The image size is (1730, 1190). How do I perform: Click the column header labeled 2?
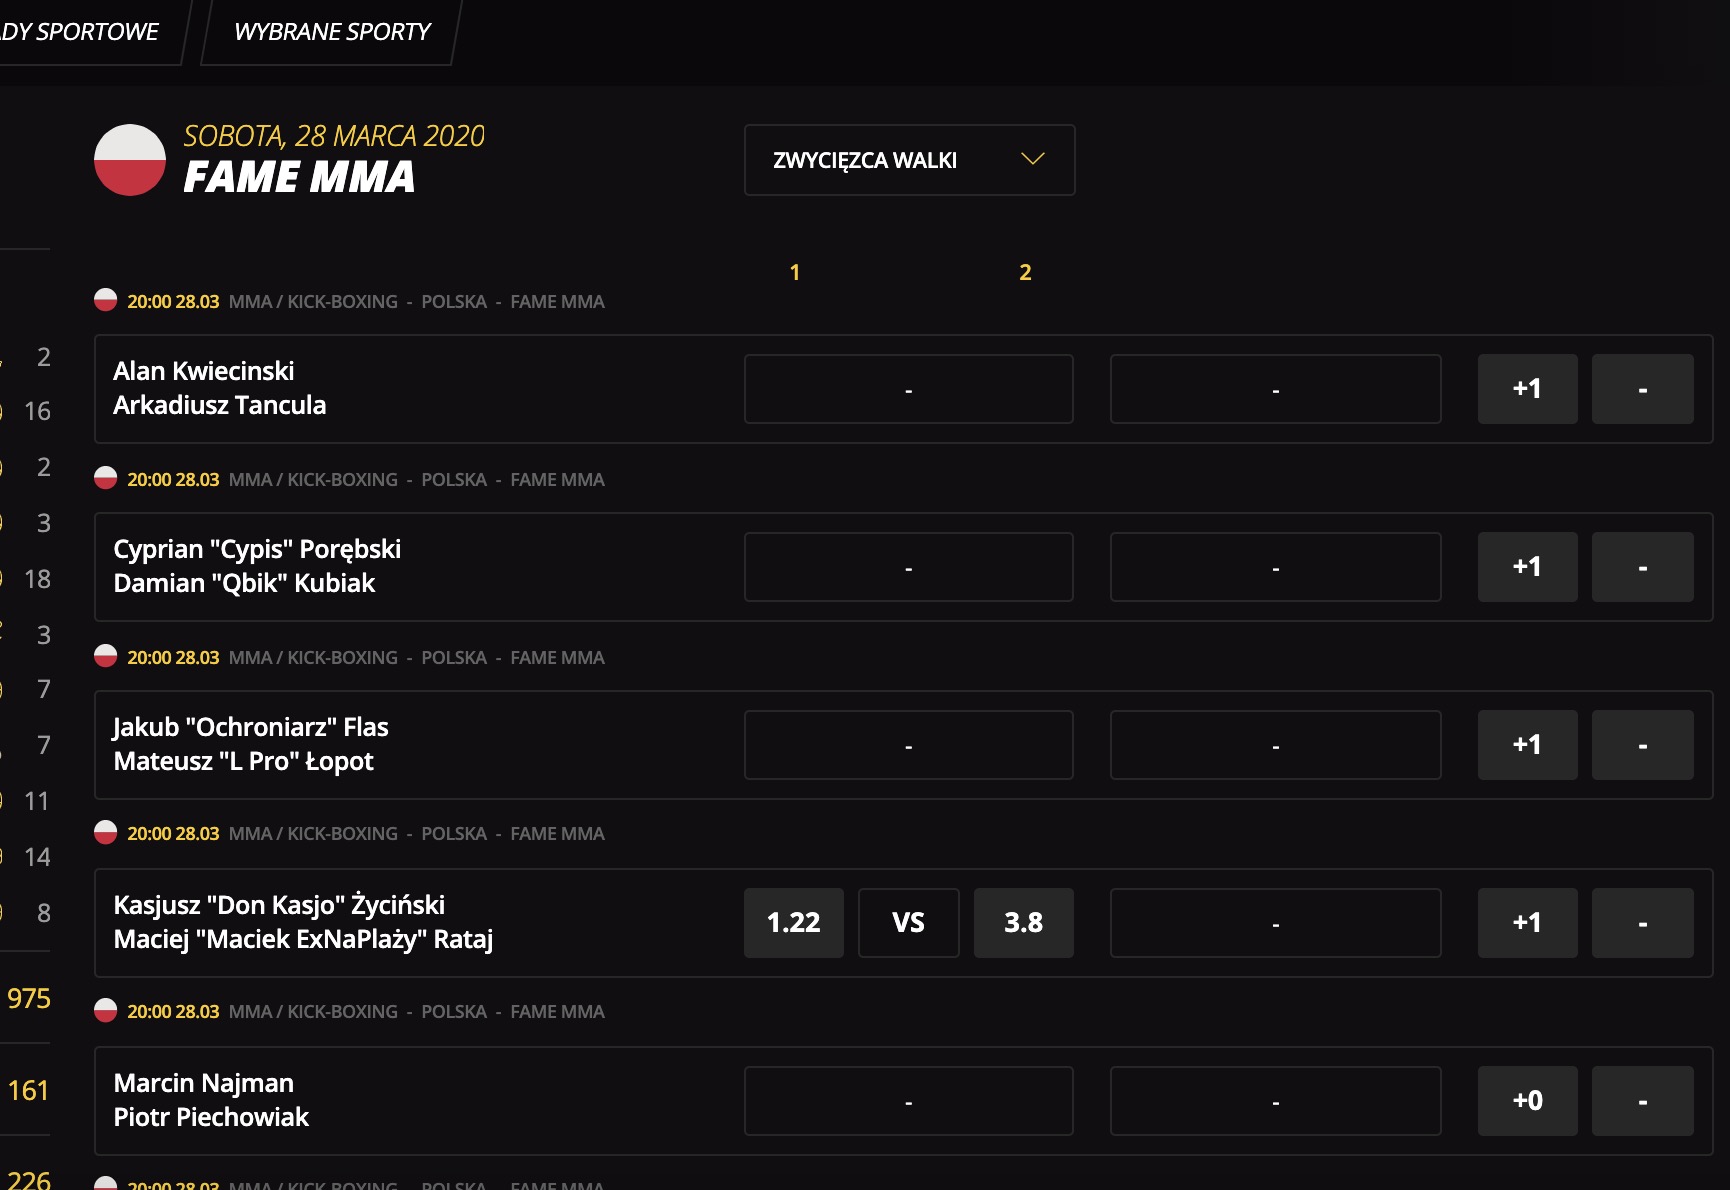pos(1025,272)
